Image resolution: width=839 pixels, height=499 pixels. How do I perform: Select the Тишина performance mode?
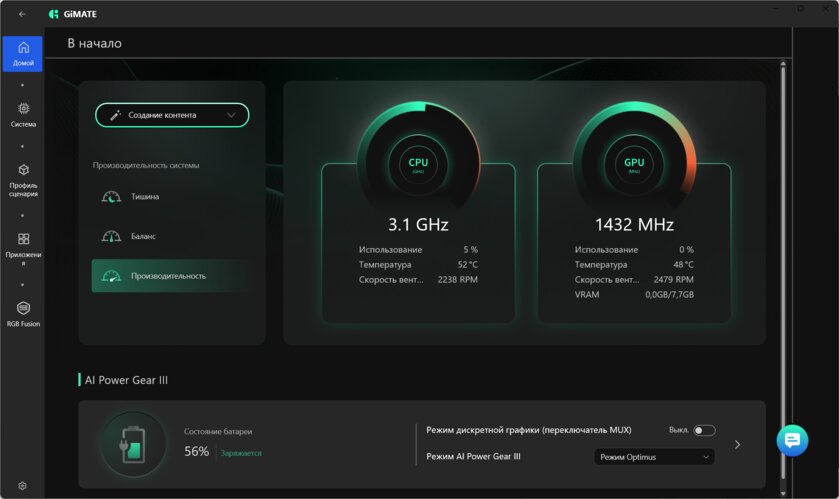[171, 197]
